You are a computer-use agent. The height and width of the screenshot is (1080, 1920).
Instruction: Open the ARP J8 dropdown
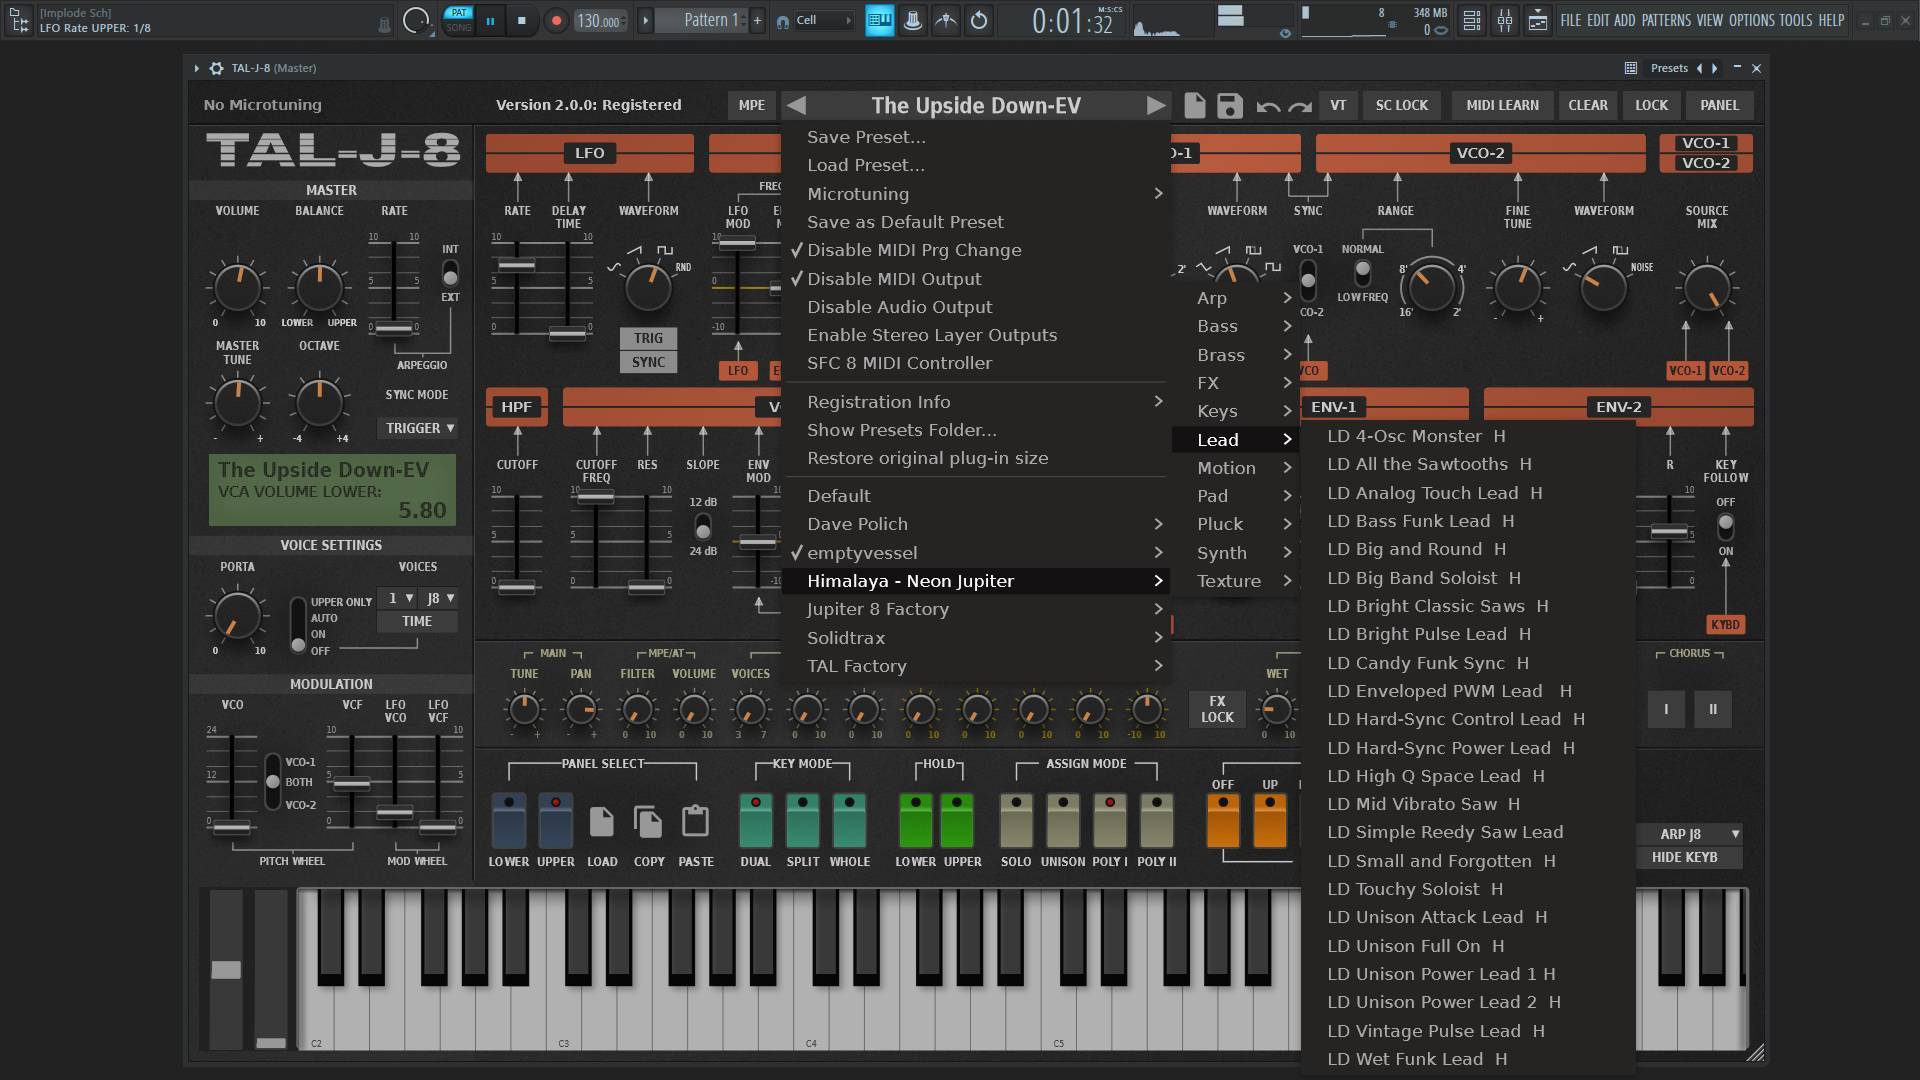click(1690, 834)
